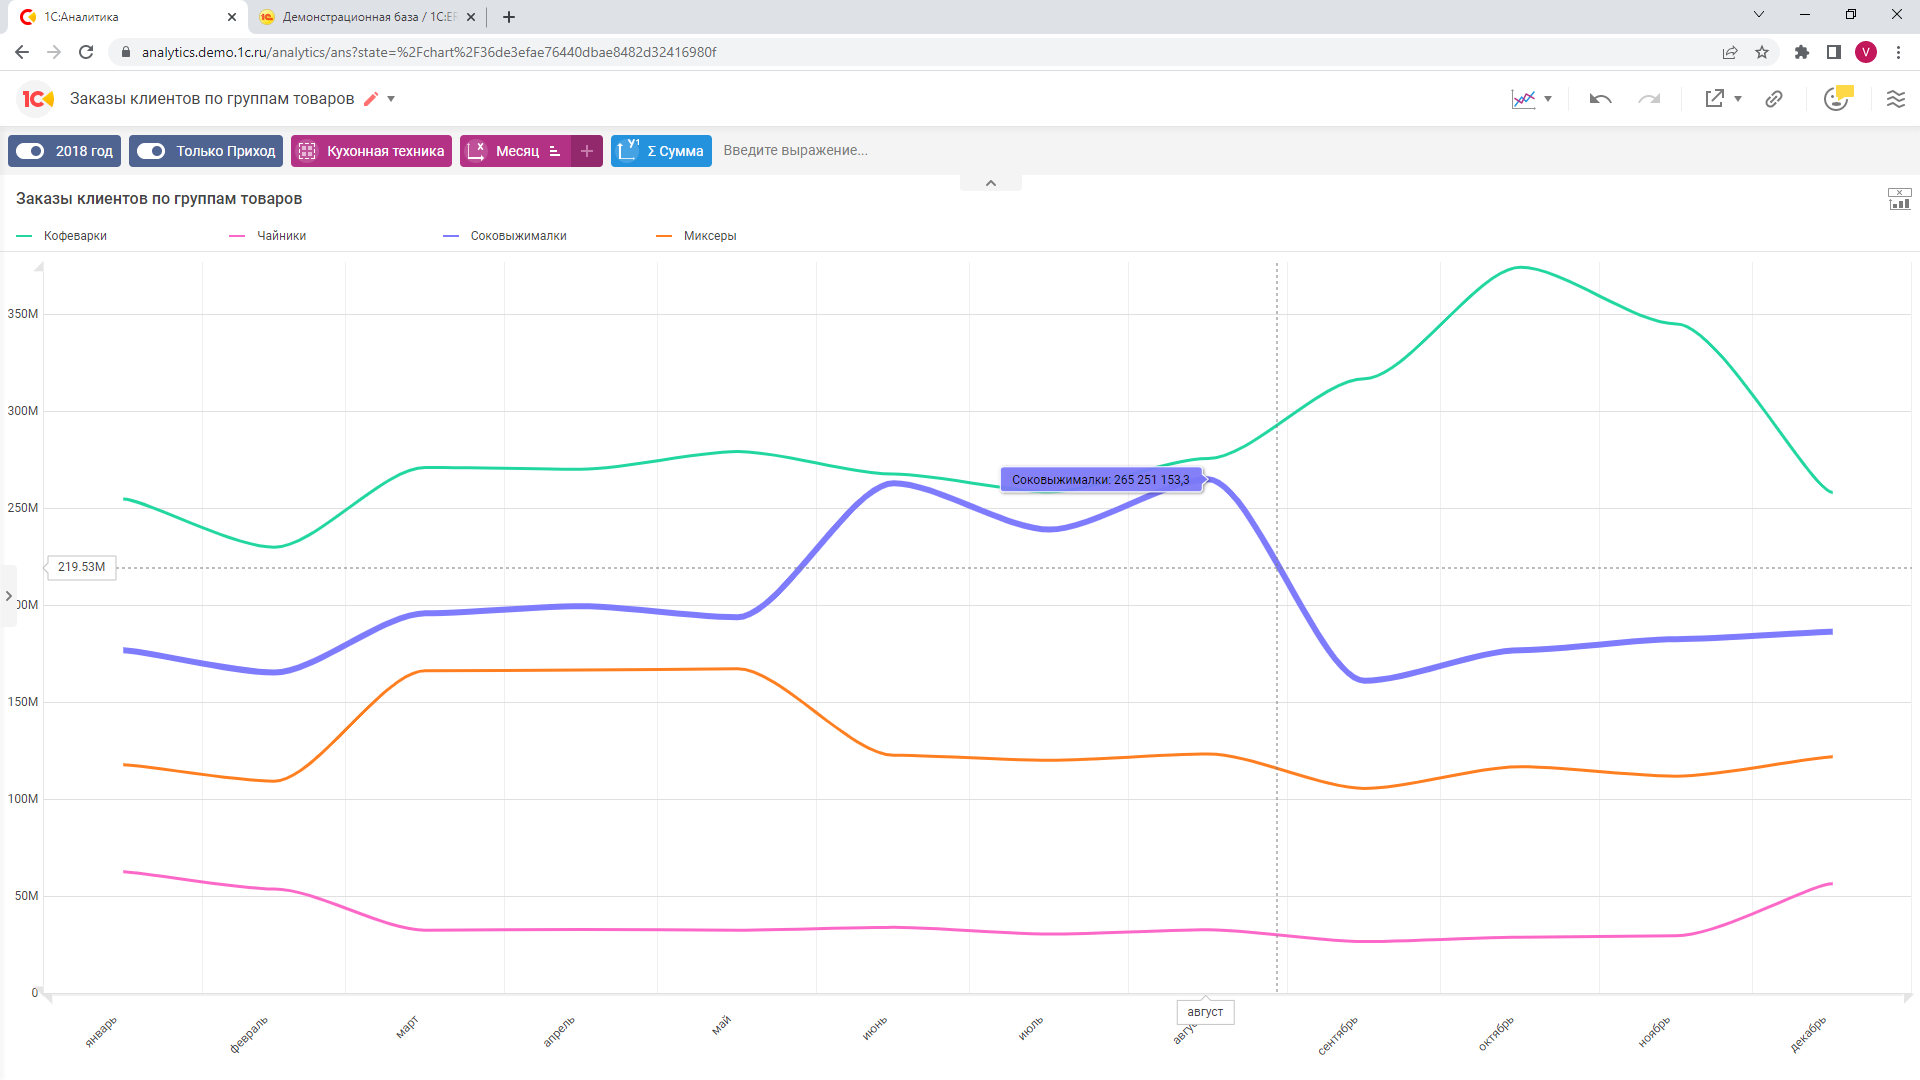
Task: Copy link with the chain icon
Action: [1774, 99]
